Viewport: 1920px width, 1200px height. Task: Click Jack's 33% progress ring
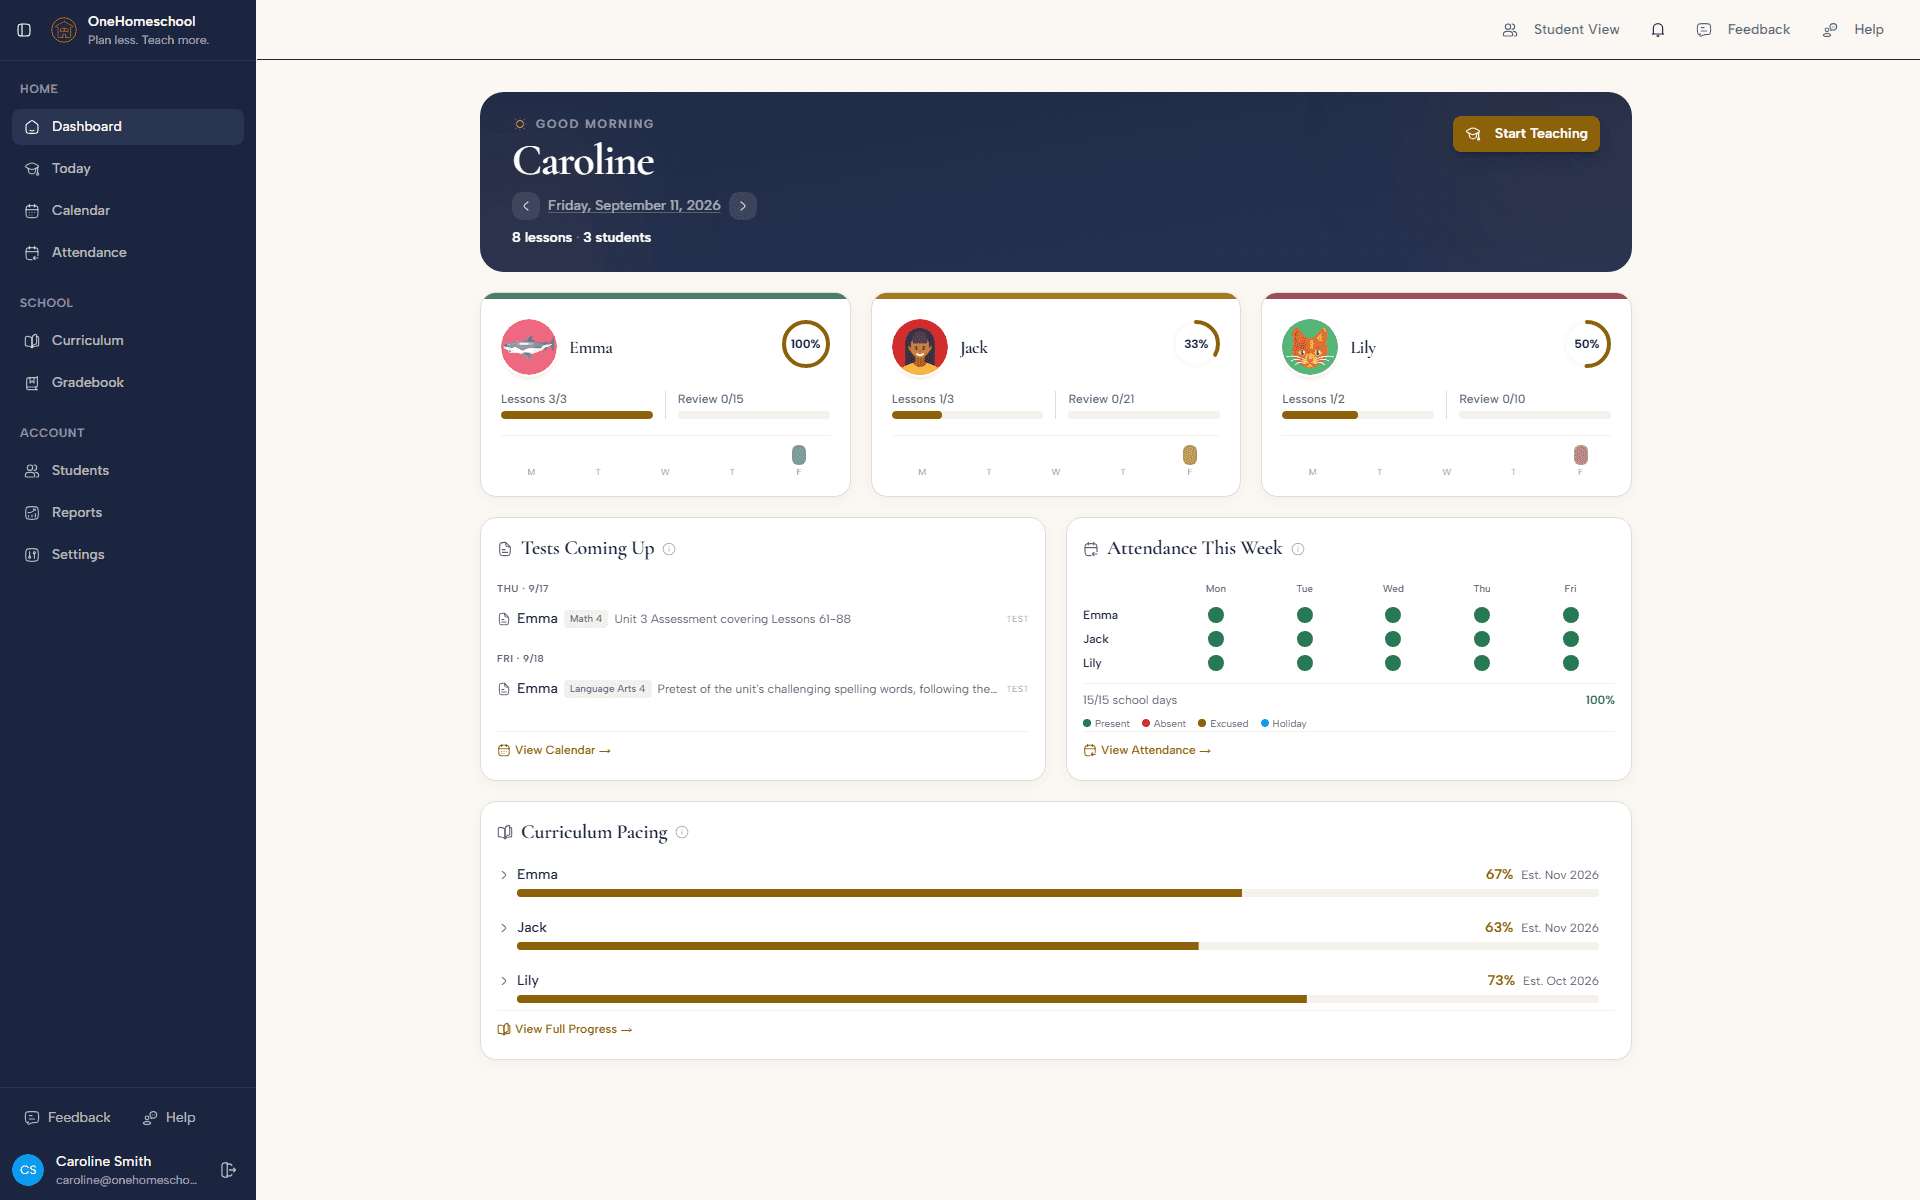(1196, 344)
